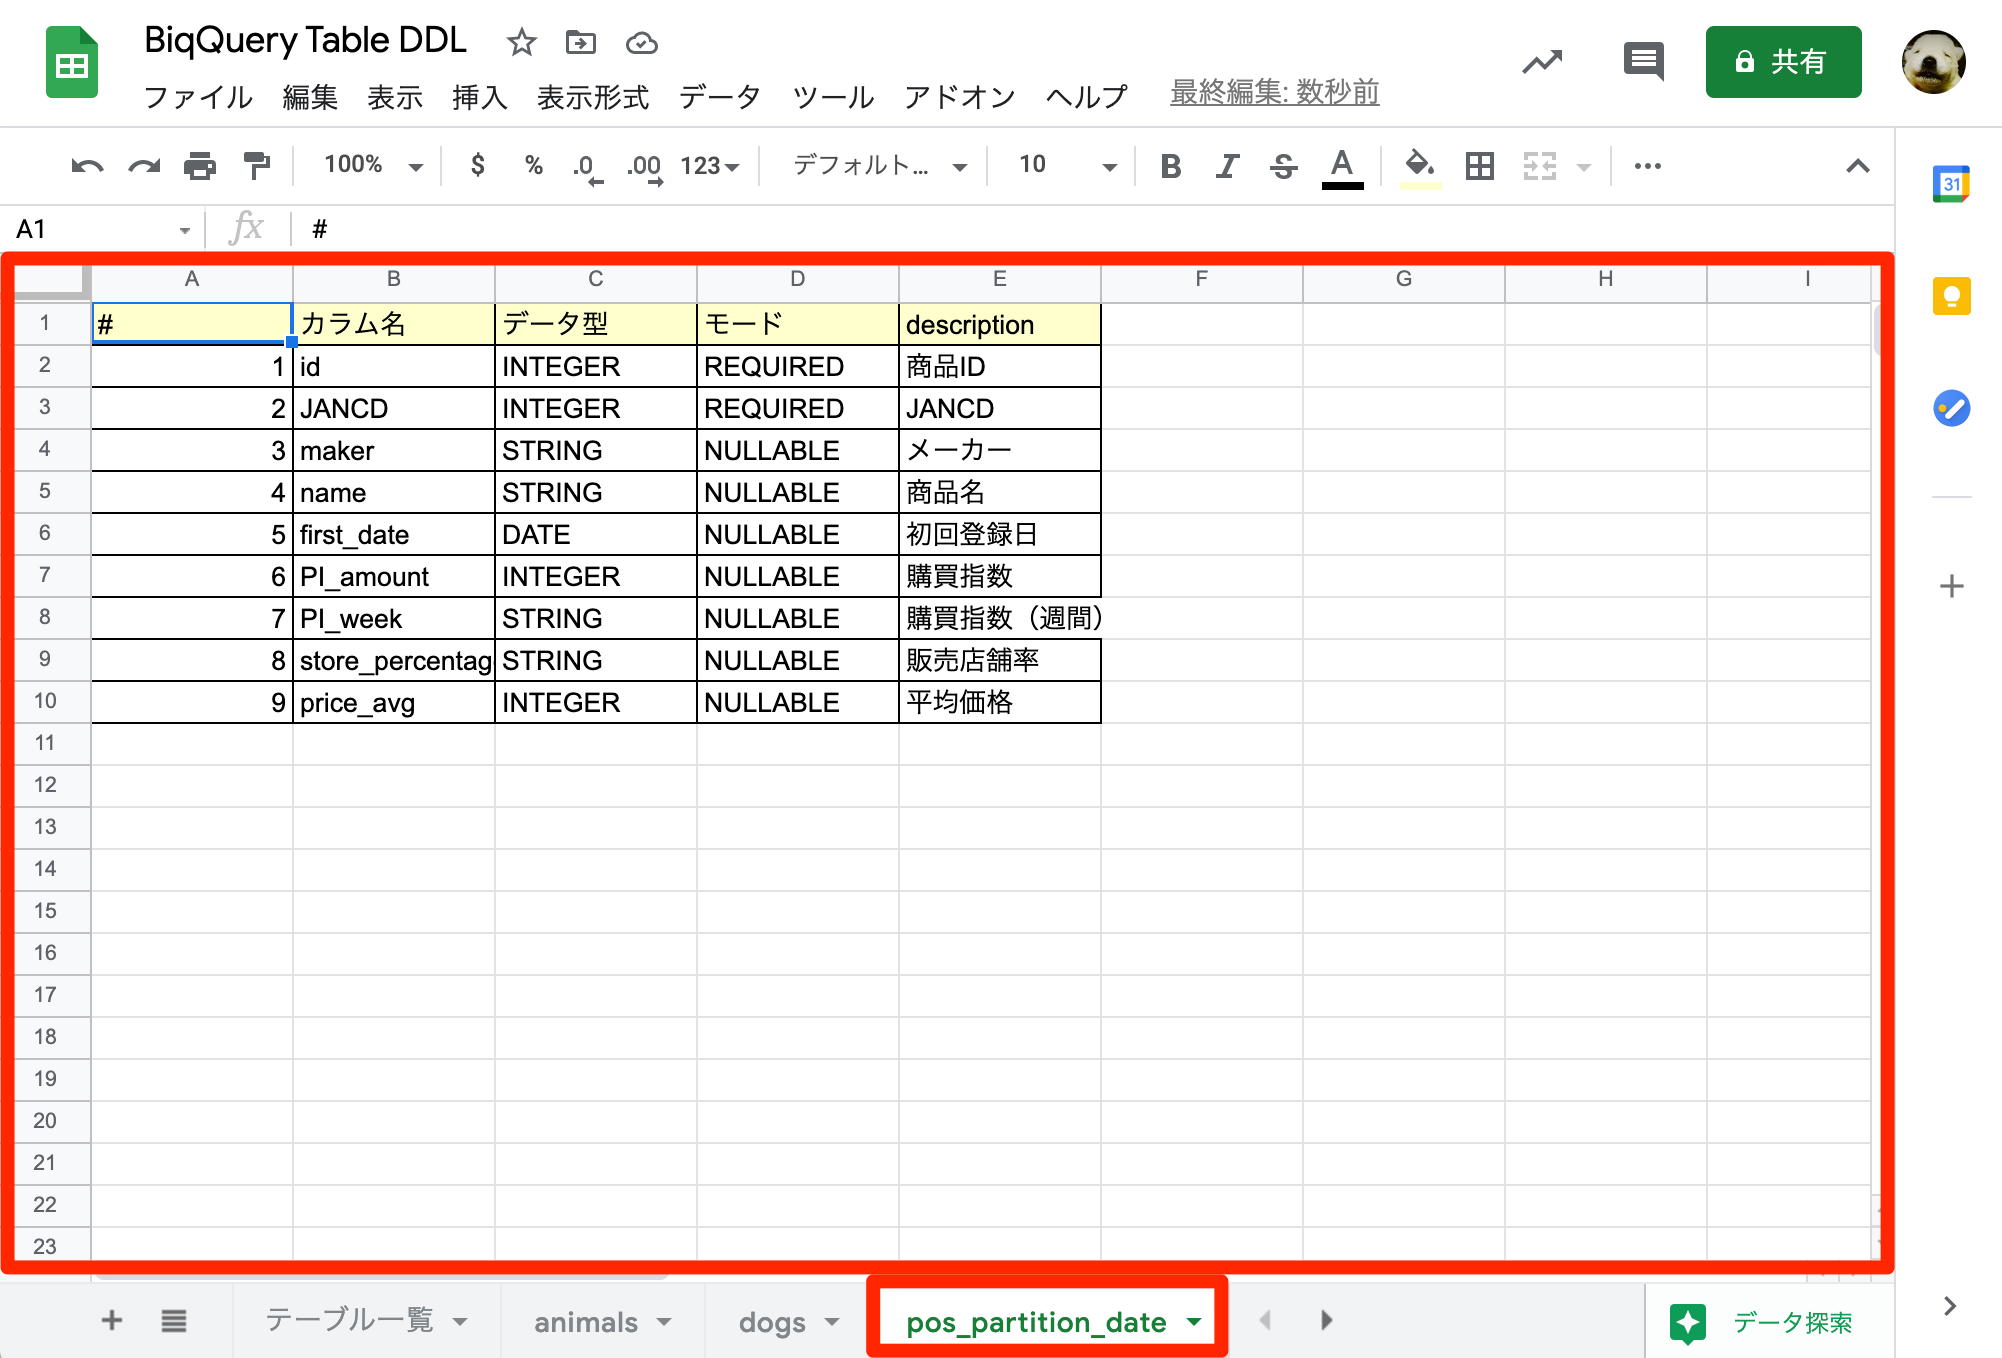
Task: Open the text color picker
Action: [1342, 166]
